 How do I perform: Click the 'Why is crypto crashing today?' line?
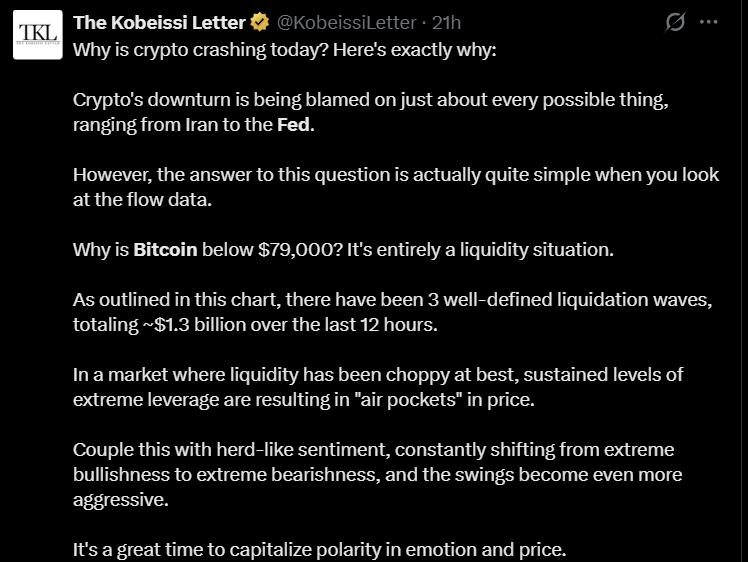pos(284,48)
